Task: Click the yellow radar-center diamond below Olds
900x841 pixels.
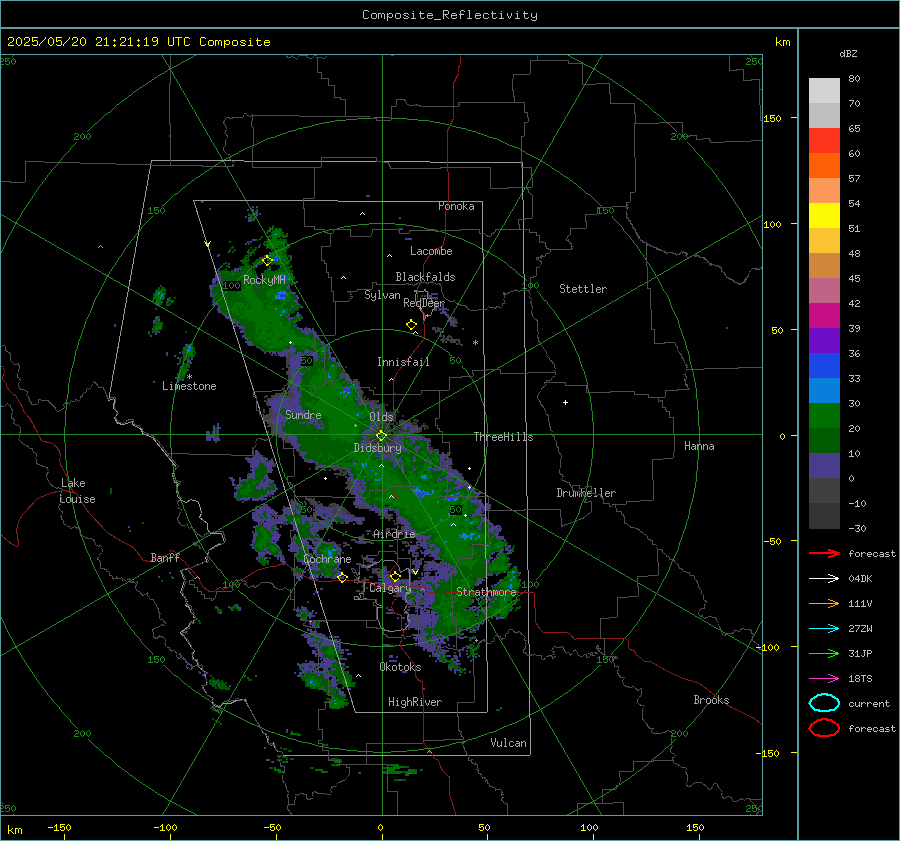Action: coord(381,436)
